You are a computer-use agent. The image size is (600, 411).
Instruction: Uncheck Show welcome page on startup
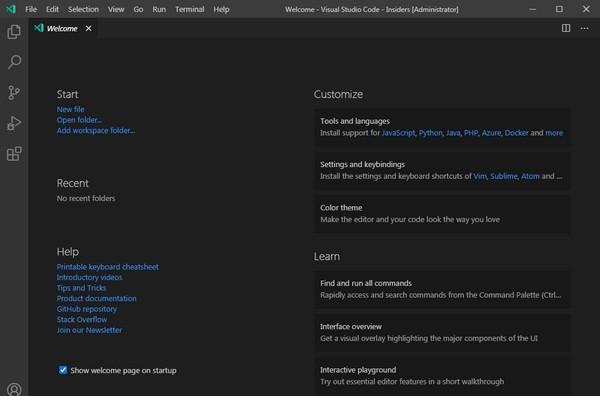coord(63,370)
